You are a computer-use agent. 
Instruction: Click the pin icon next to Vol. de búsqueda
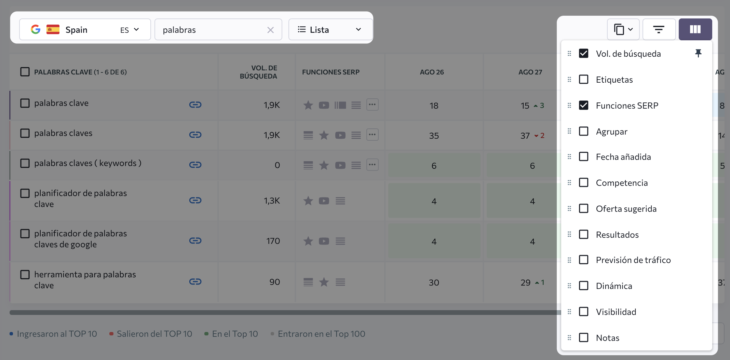coord(698,54)
